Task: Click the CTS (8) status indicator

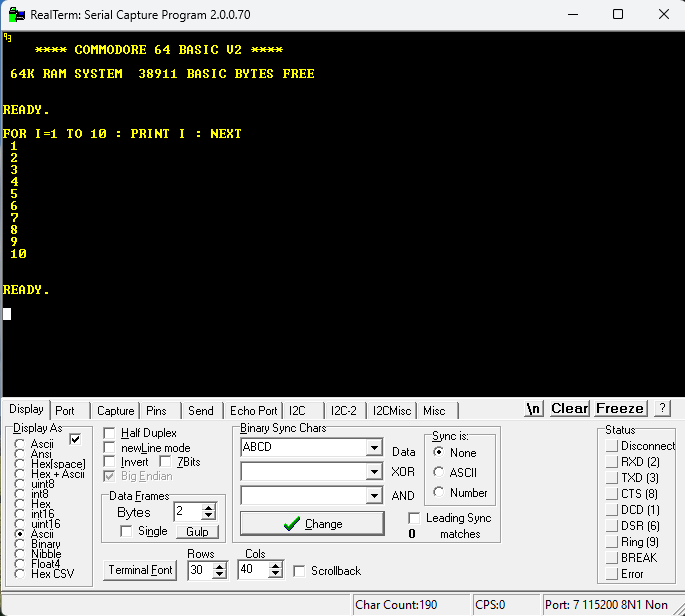Action: (612, 494)
